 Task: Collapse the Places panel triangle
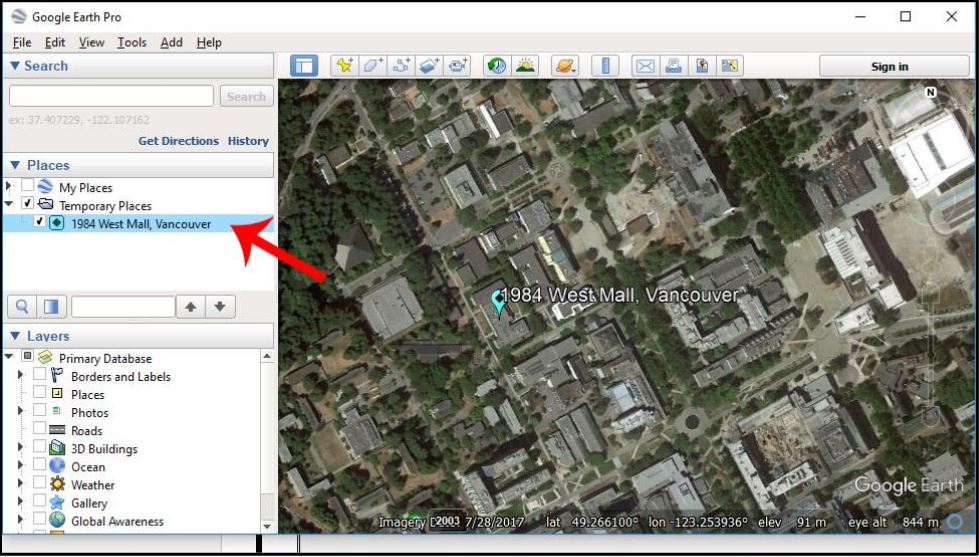(15, 165)
